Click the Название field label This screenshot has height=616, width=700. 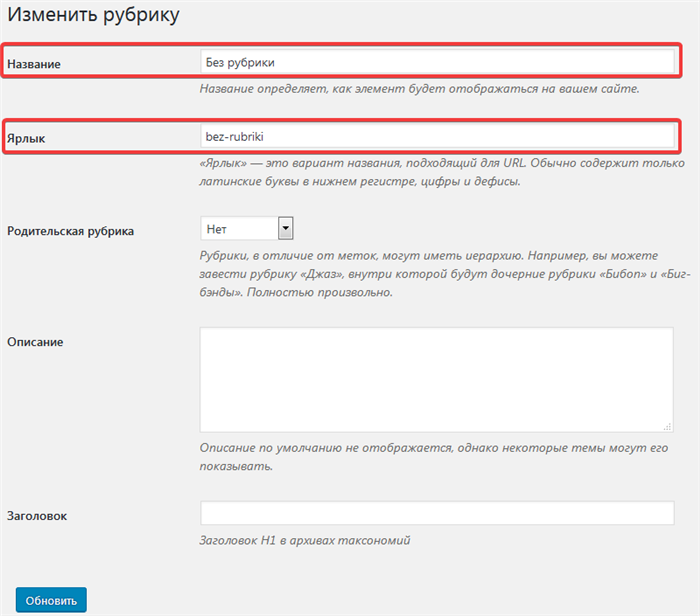pyautogui.click(x=34, y=64)
